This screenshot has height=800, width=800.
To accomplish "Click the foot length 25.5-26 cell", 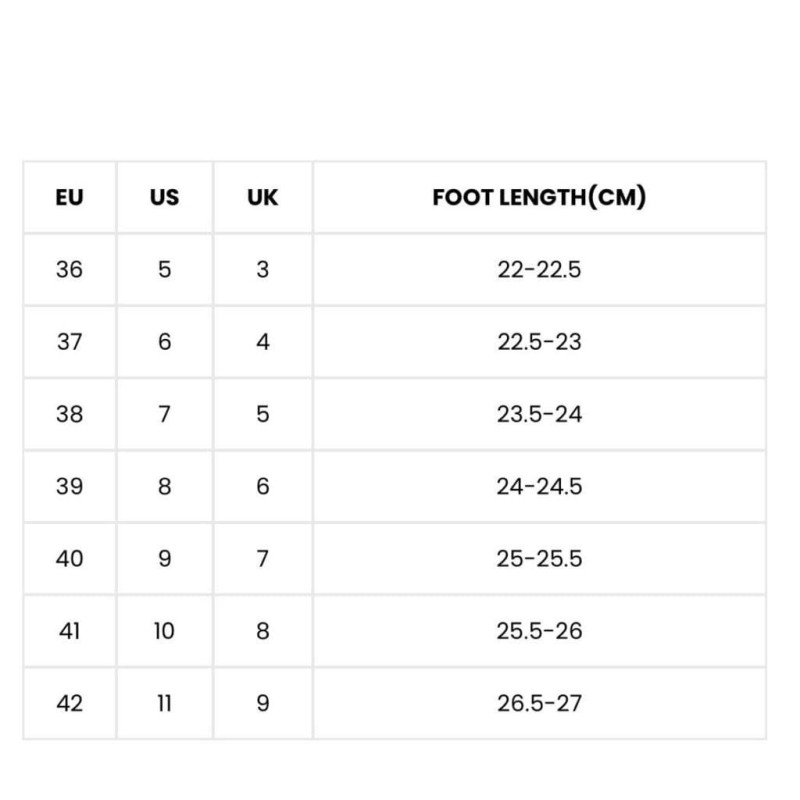I will point(540,632).
